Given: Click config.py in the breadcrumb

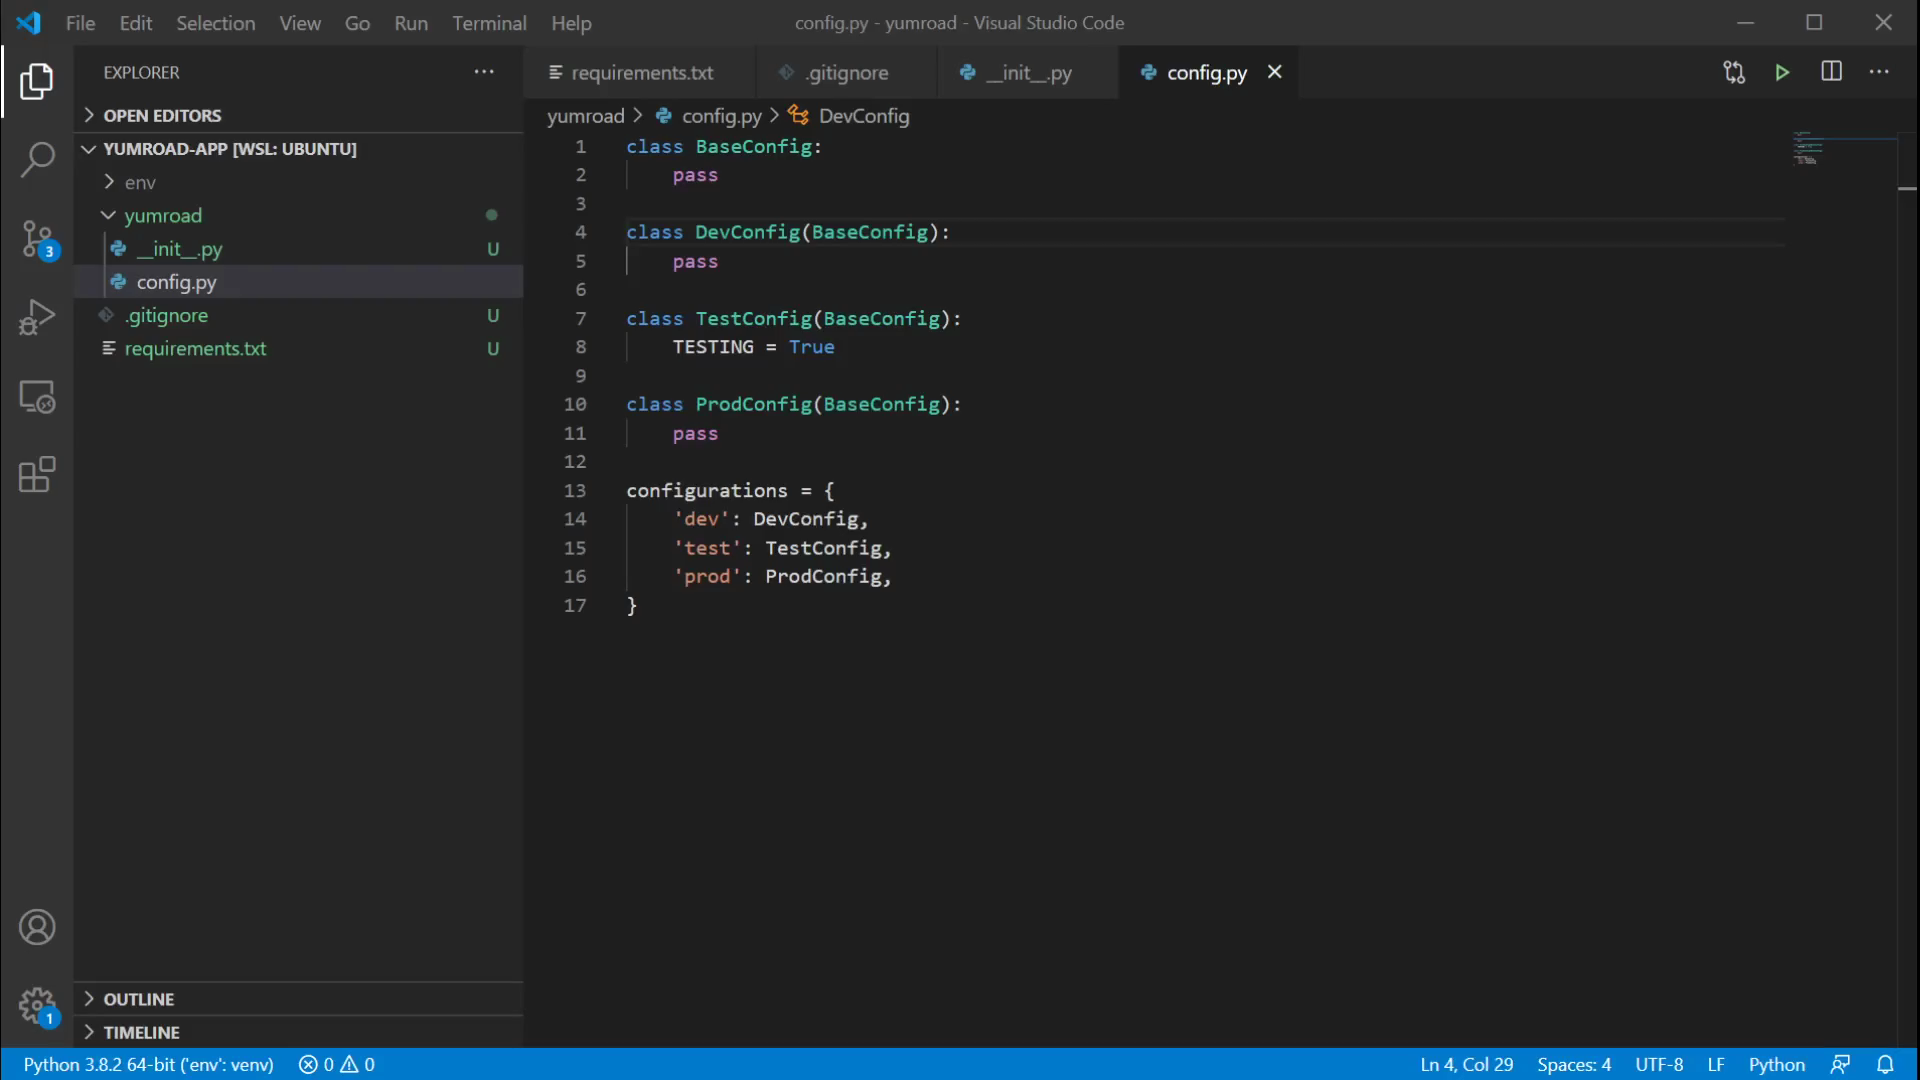Looking at the screenshot, I should click(710, 116).
